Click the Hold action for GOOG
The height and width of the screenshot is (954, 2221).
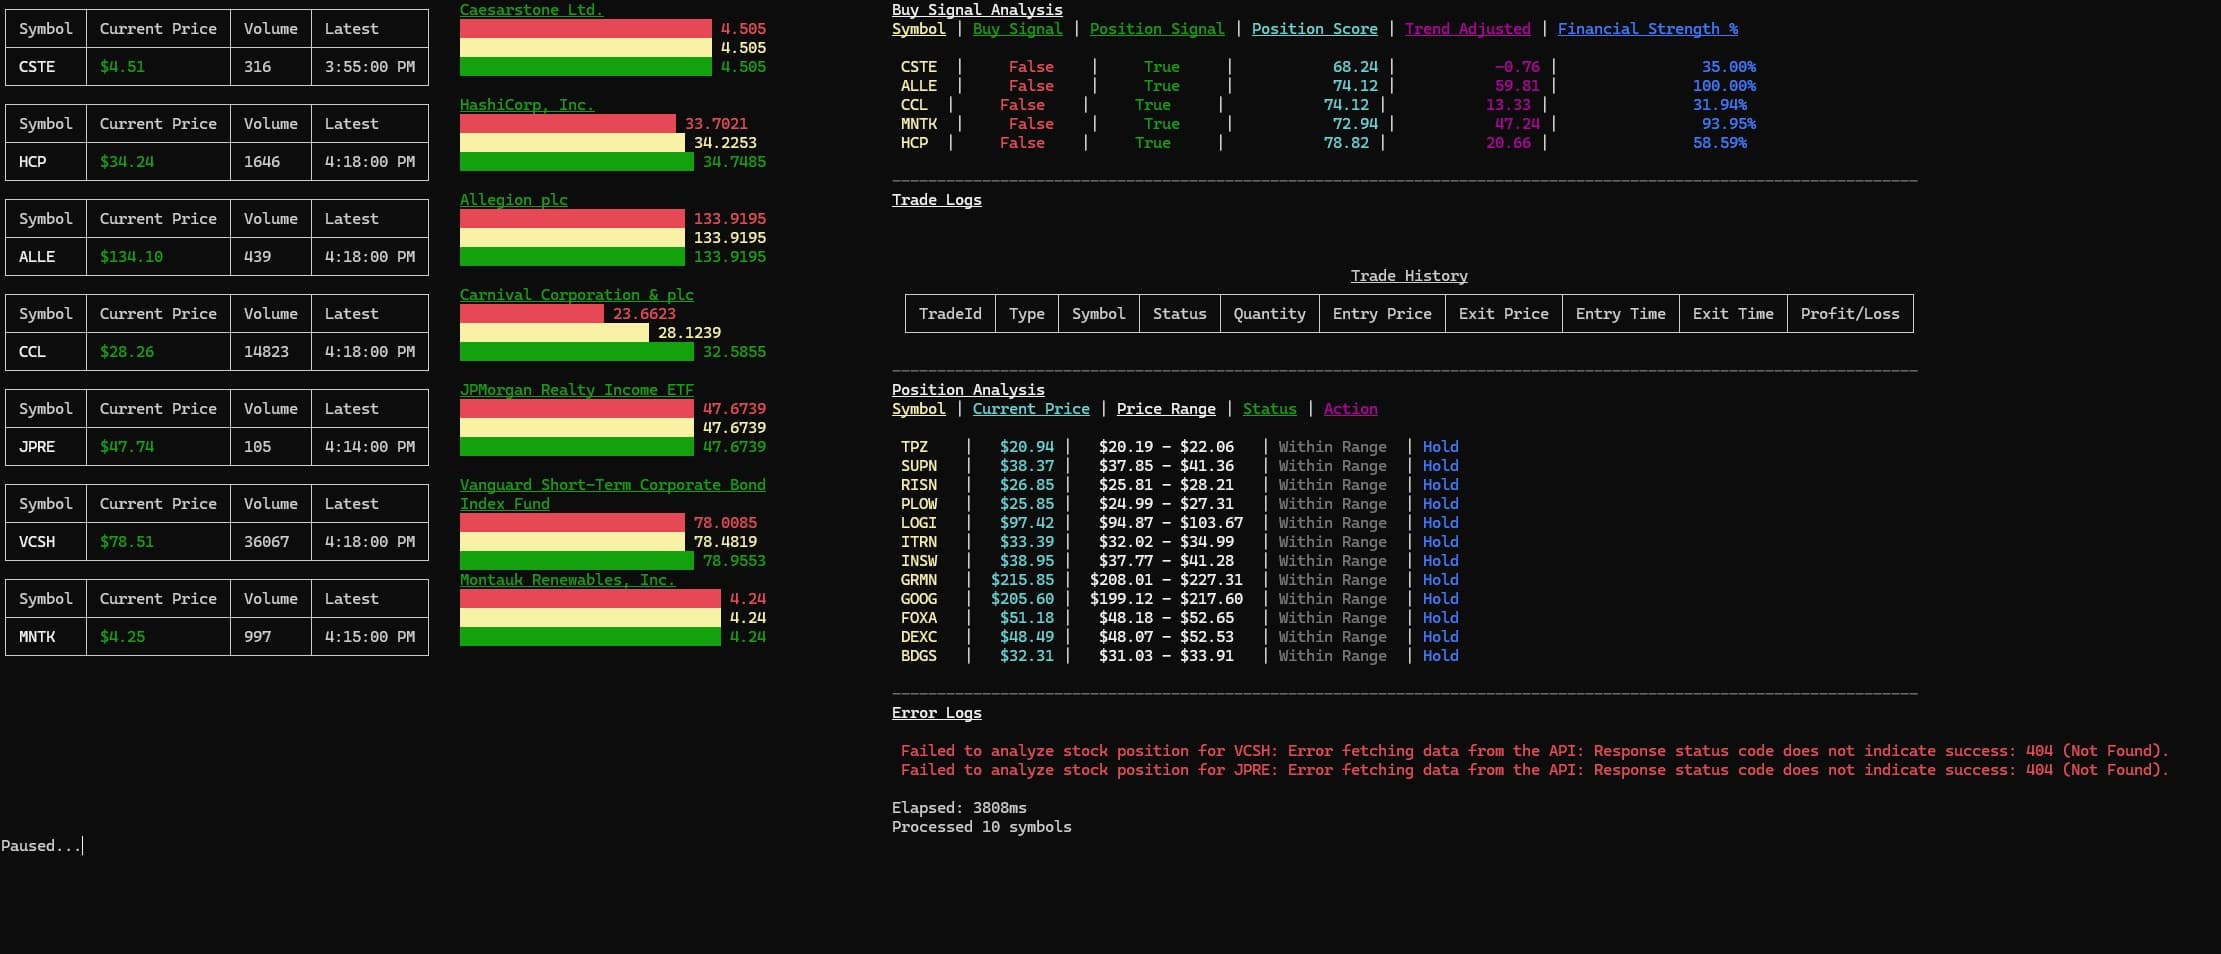tap(1440, 599)
